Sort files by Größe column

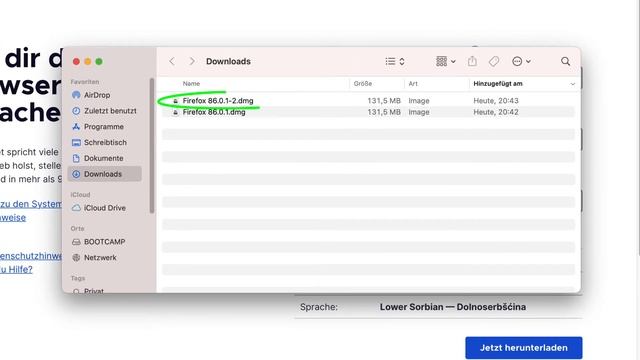pos(362,84)
